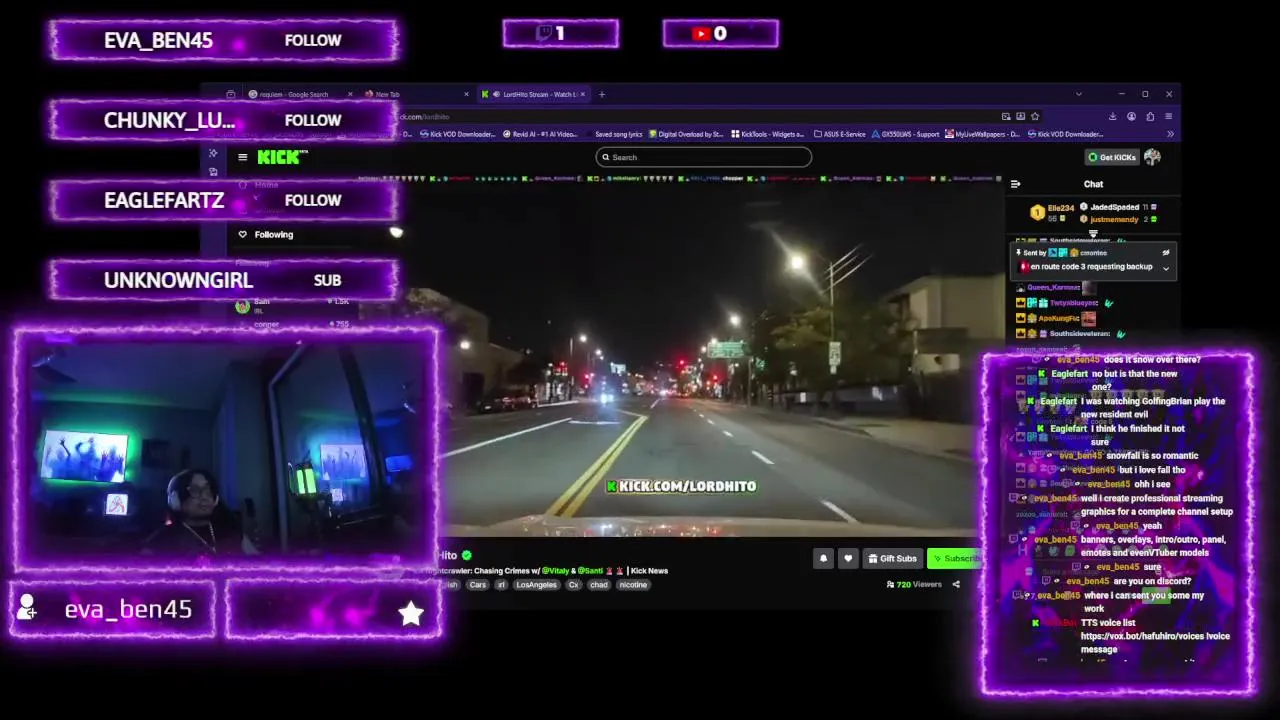Collapse the Chat panel arrow icon
This screenshot has height=720, width=1280.
(x=1015, y=184)
